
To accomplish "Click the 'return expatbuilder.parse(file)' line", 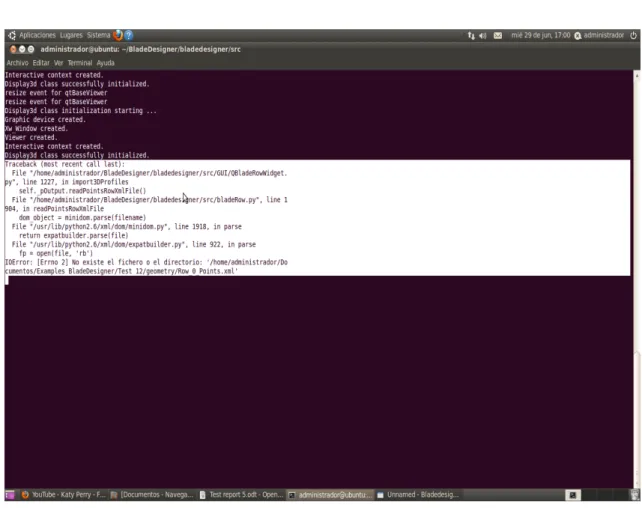I will pos(73,236).
